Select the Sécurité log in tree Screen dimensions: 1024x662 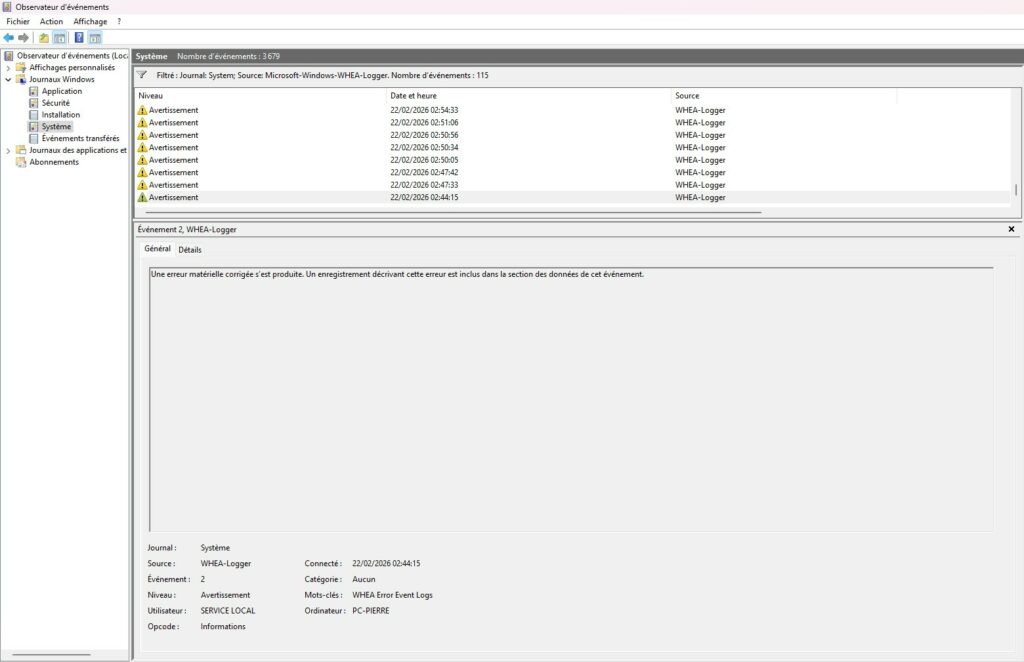pyautogui.click(x=55, y=103)
